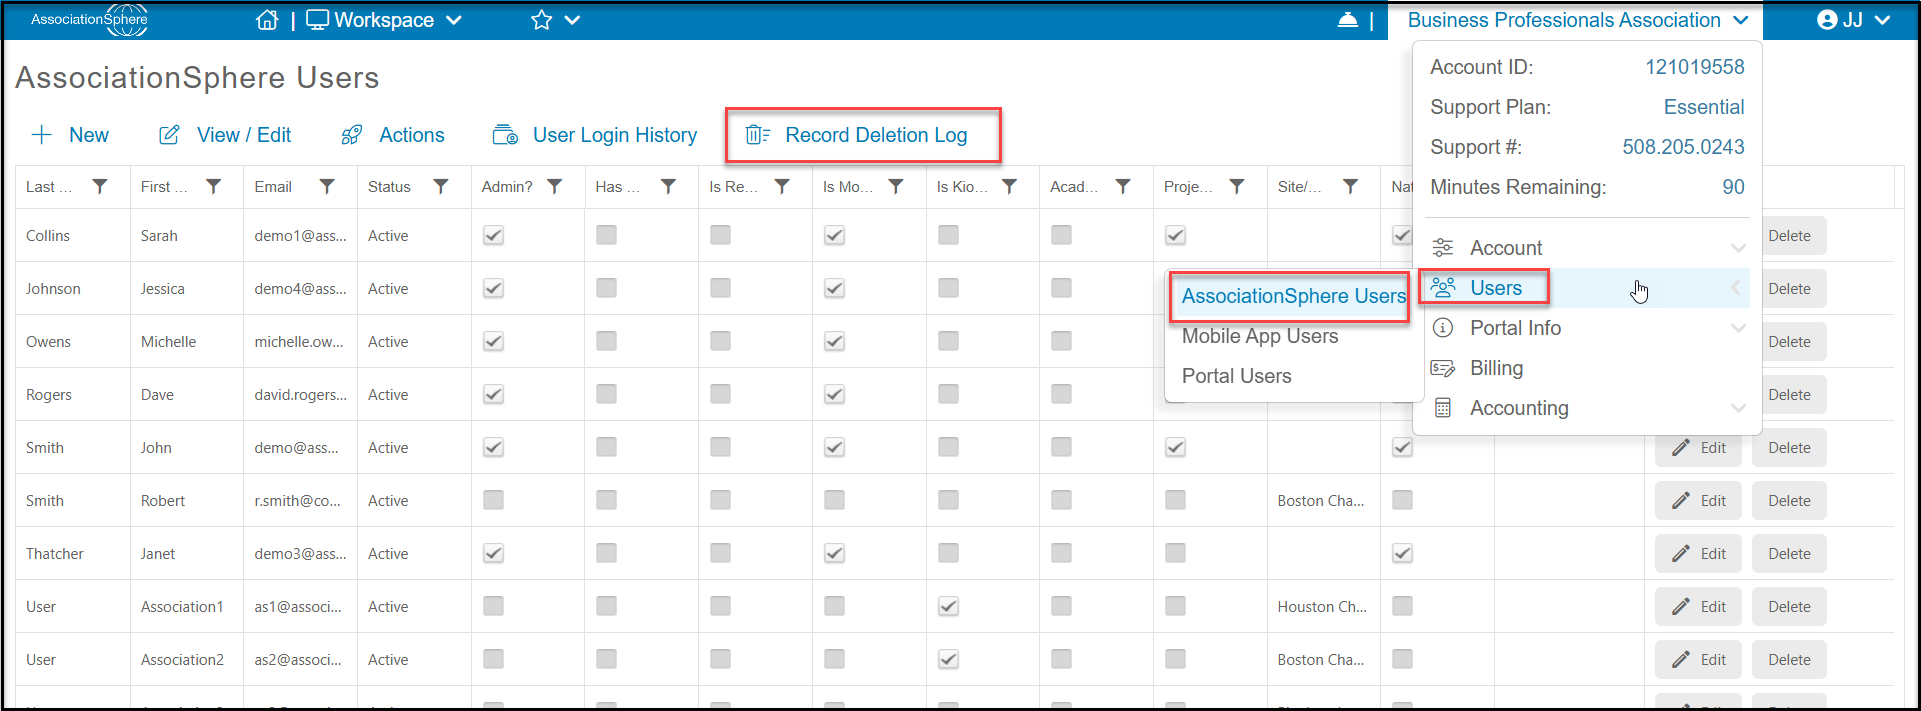Filter the Email column
Viewport: 1921px width, 711px height.
(x=327, y=186)
